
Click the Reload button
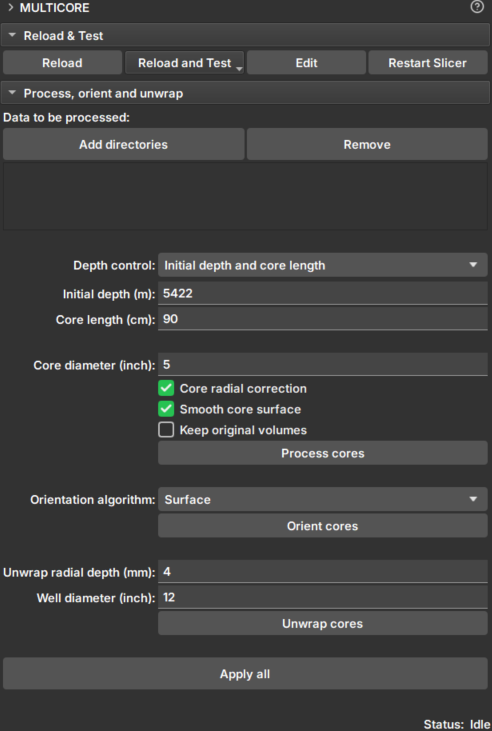tap(62, 63)
